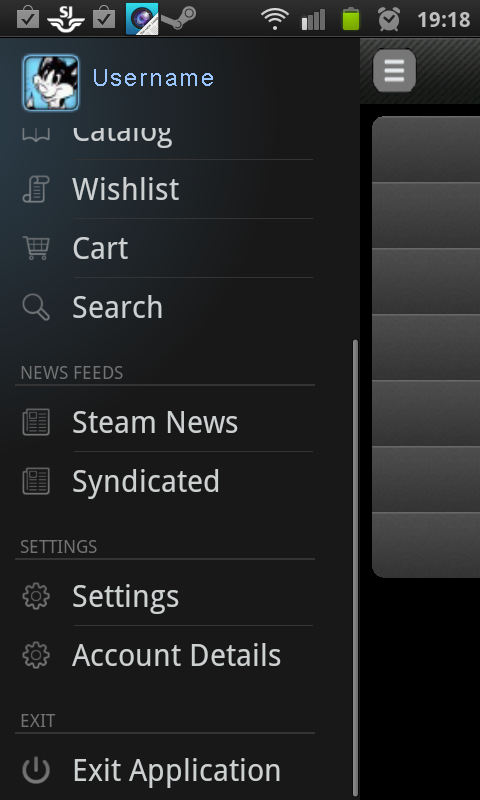Open the Catalog menu entry
The height and width of the screenshot is (800, 480).
click(x=164, y=135)
